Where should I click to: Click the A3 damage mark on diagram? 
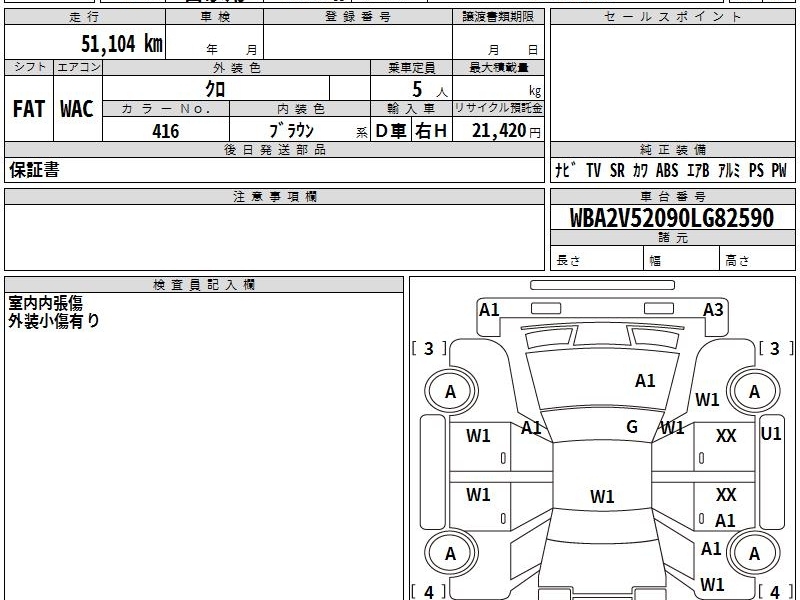click(x=713, y=310)
